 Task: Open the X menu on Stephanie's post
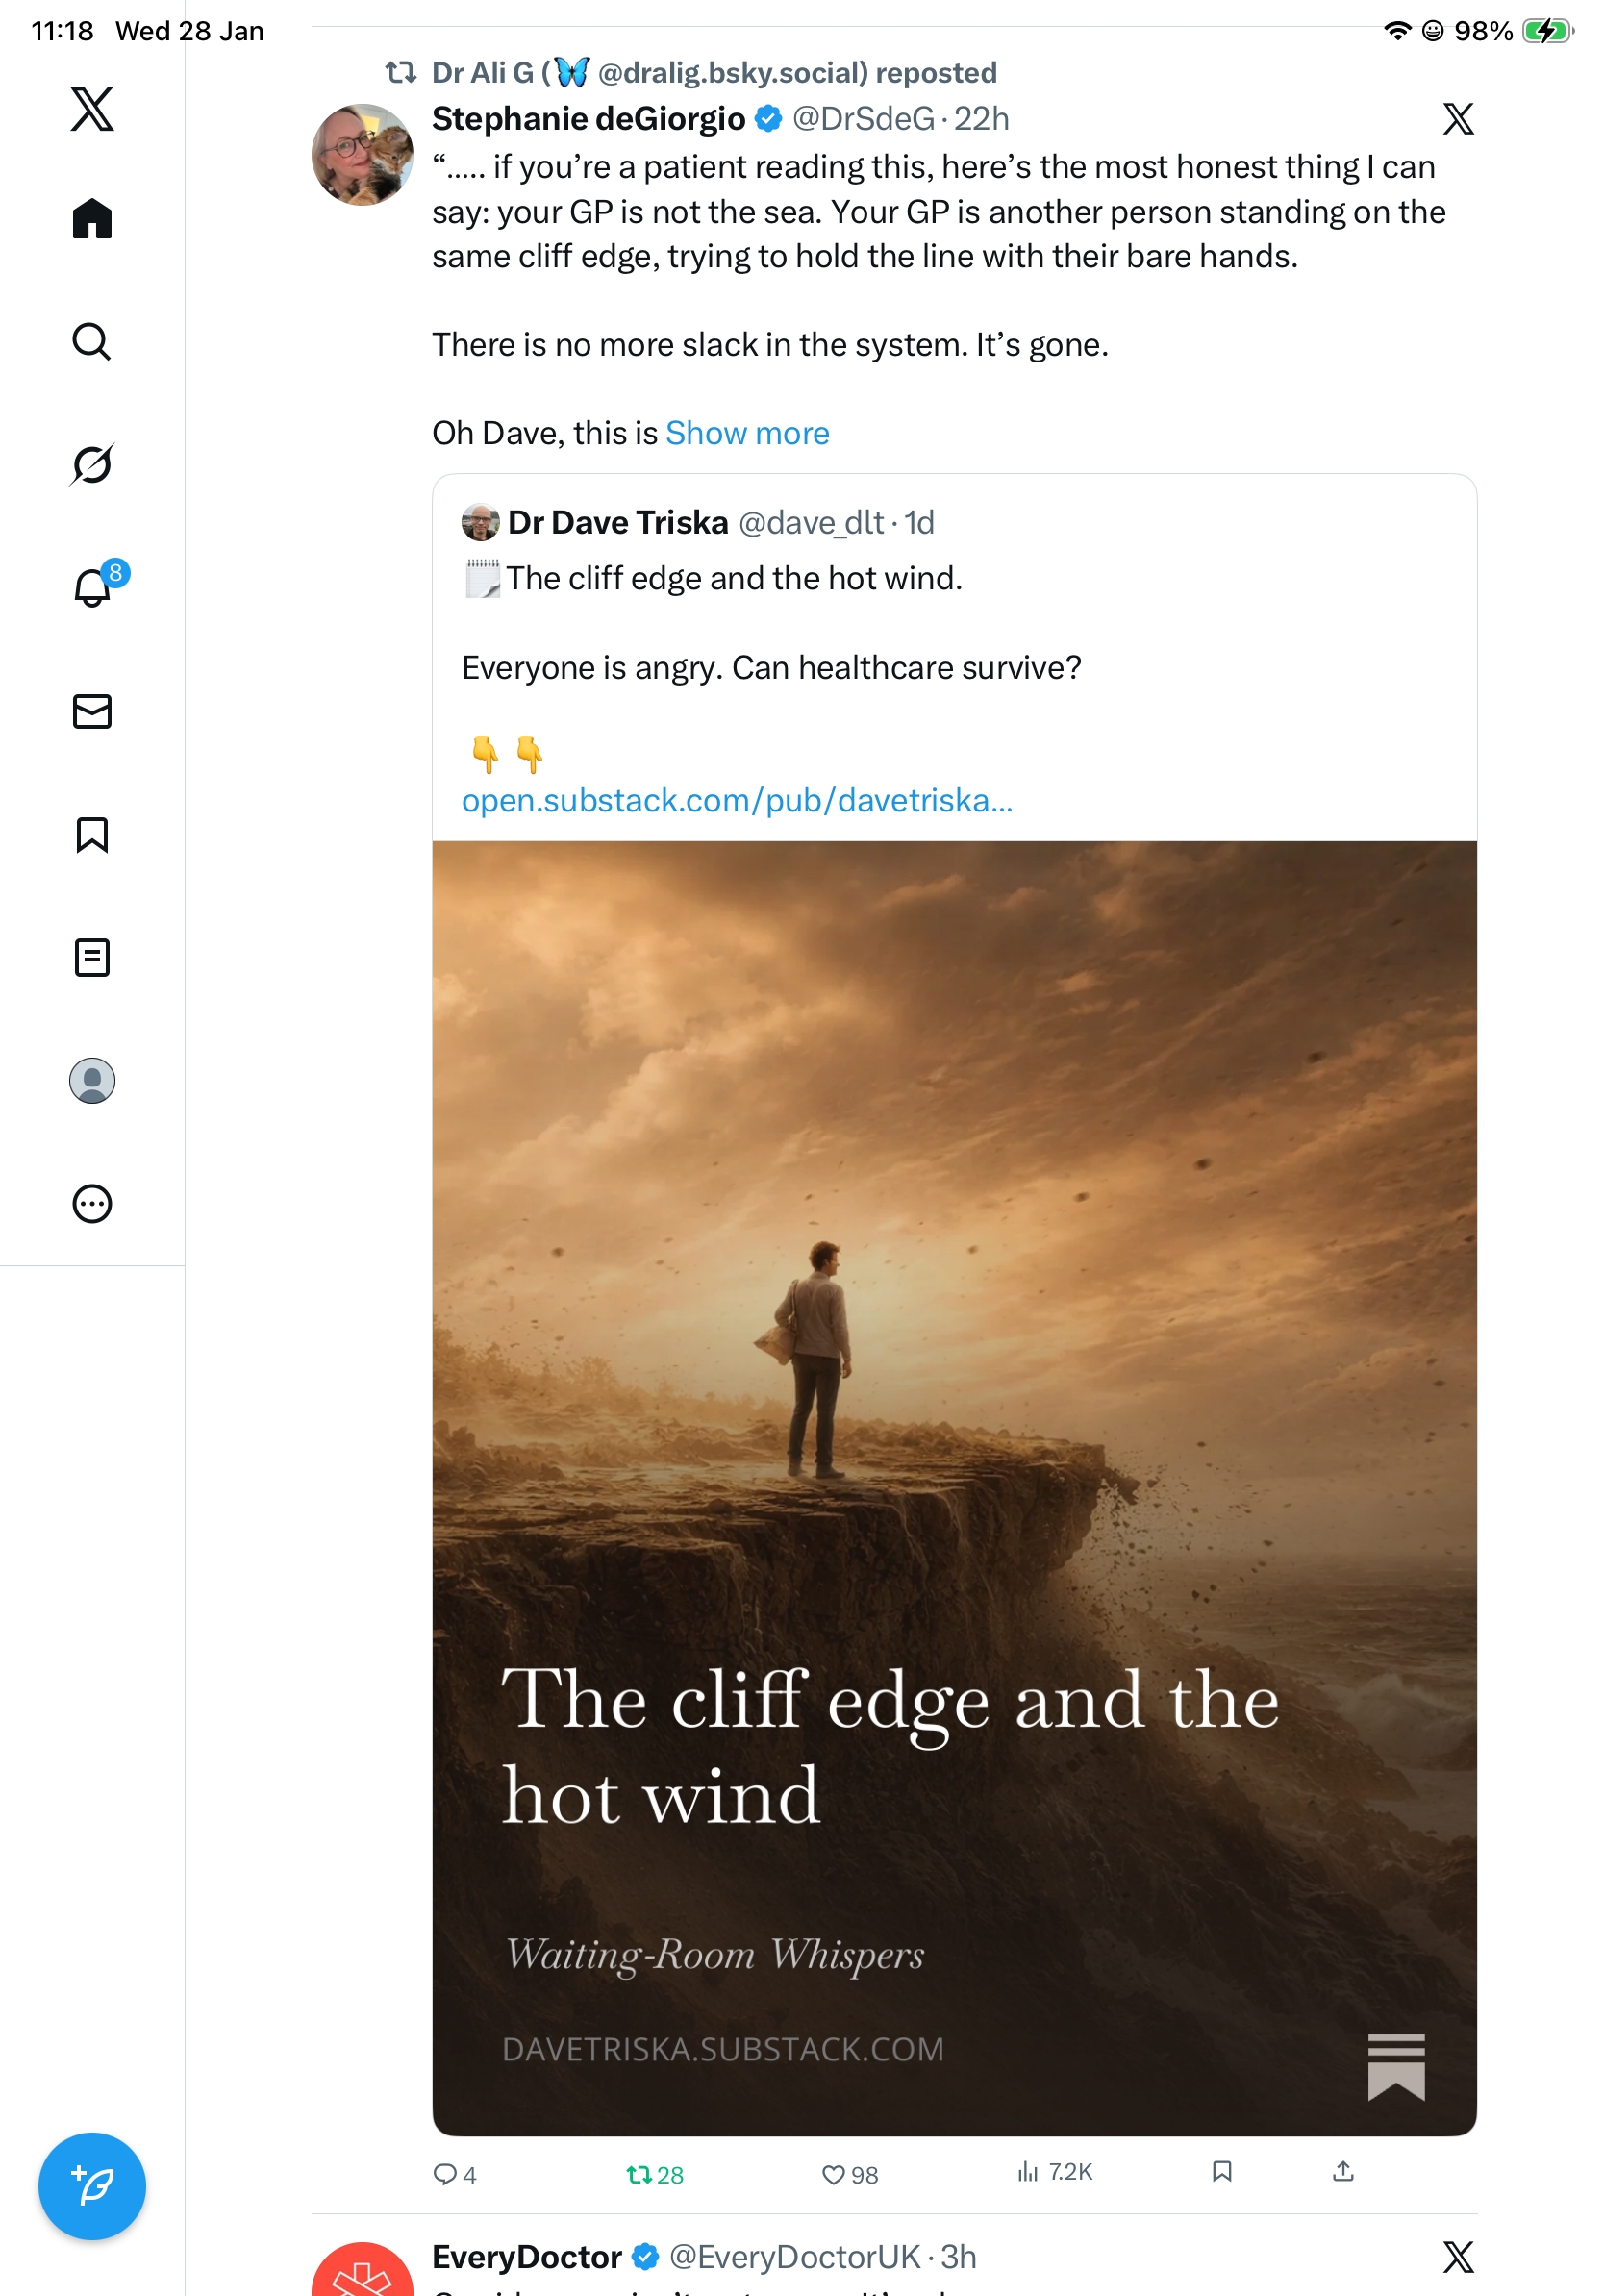[1458, 119]
